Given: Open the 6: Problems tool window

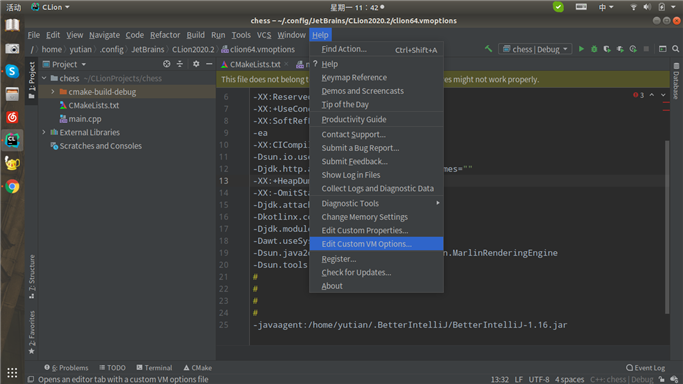Looking at the screenshot, I should pos(66,367).
